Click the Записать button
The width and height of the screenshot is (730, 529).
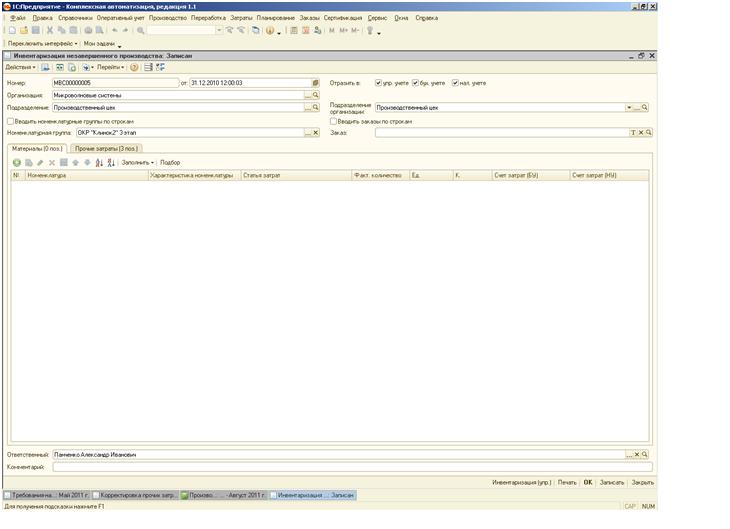point(612,482)
